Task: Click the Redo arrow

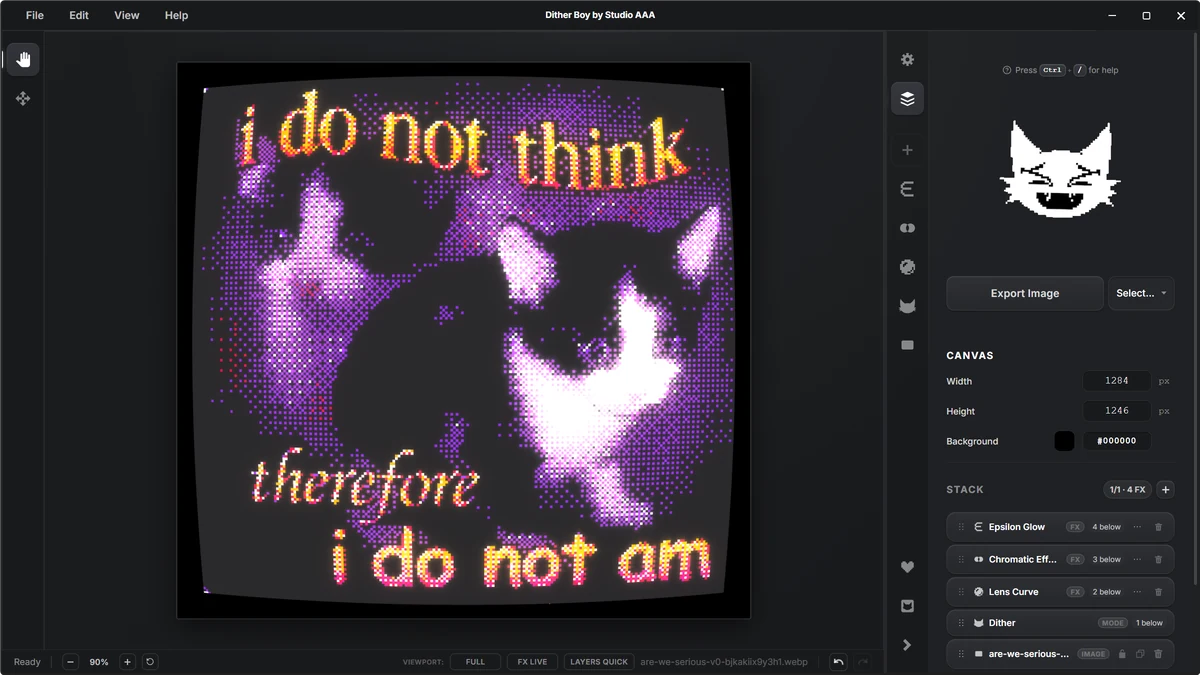Action: tap(863, 662)
